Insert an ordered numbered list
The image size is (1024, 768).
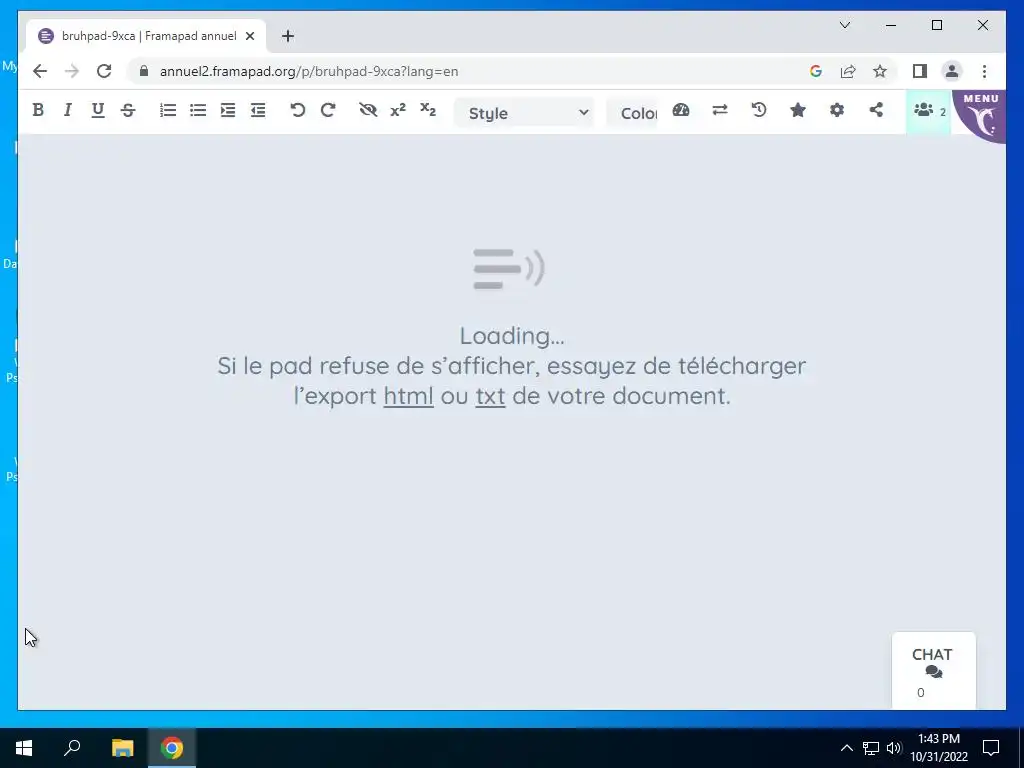click(x=168, y=110)
